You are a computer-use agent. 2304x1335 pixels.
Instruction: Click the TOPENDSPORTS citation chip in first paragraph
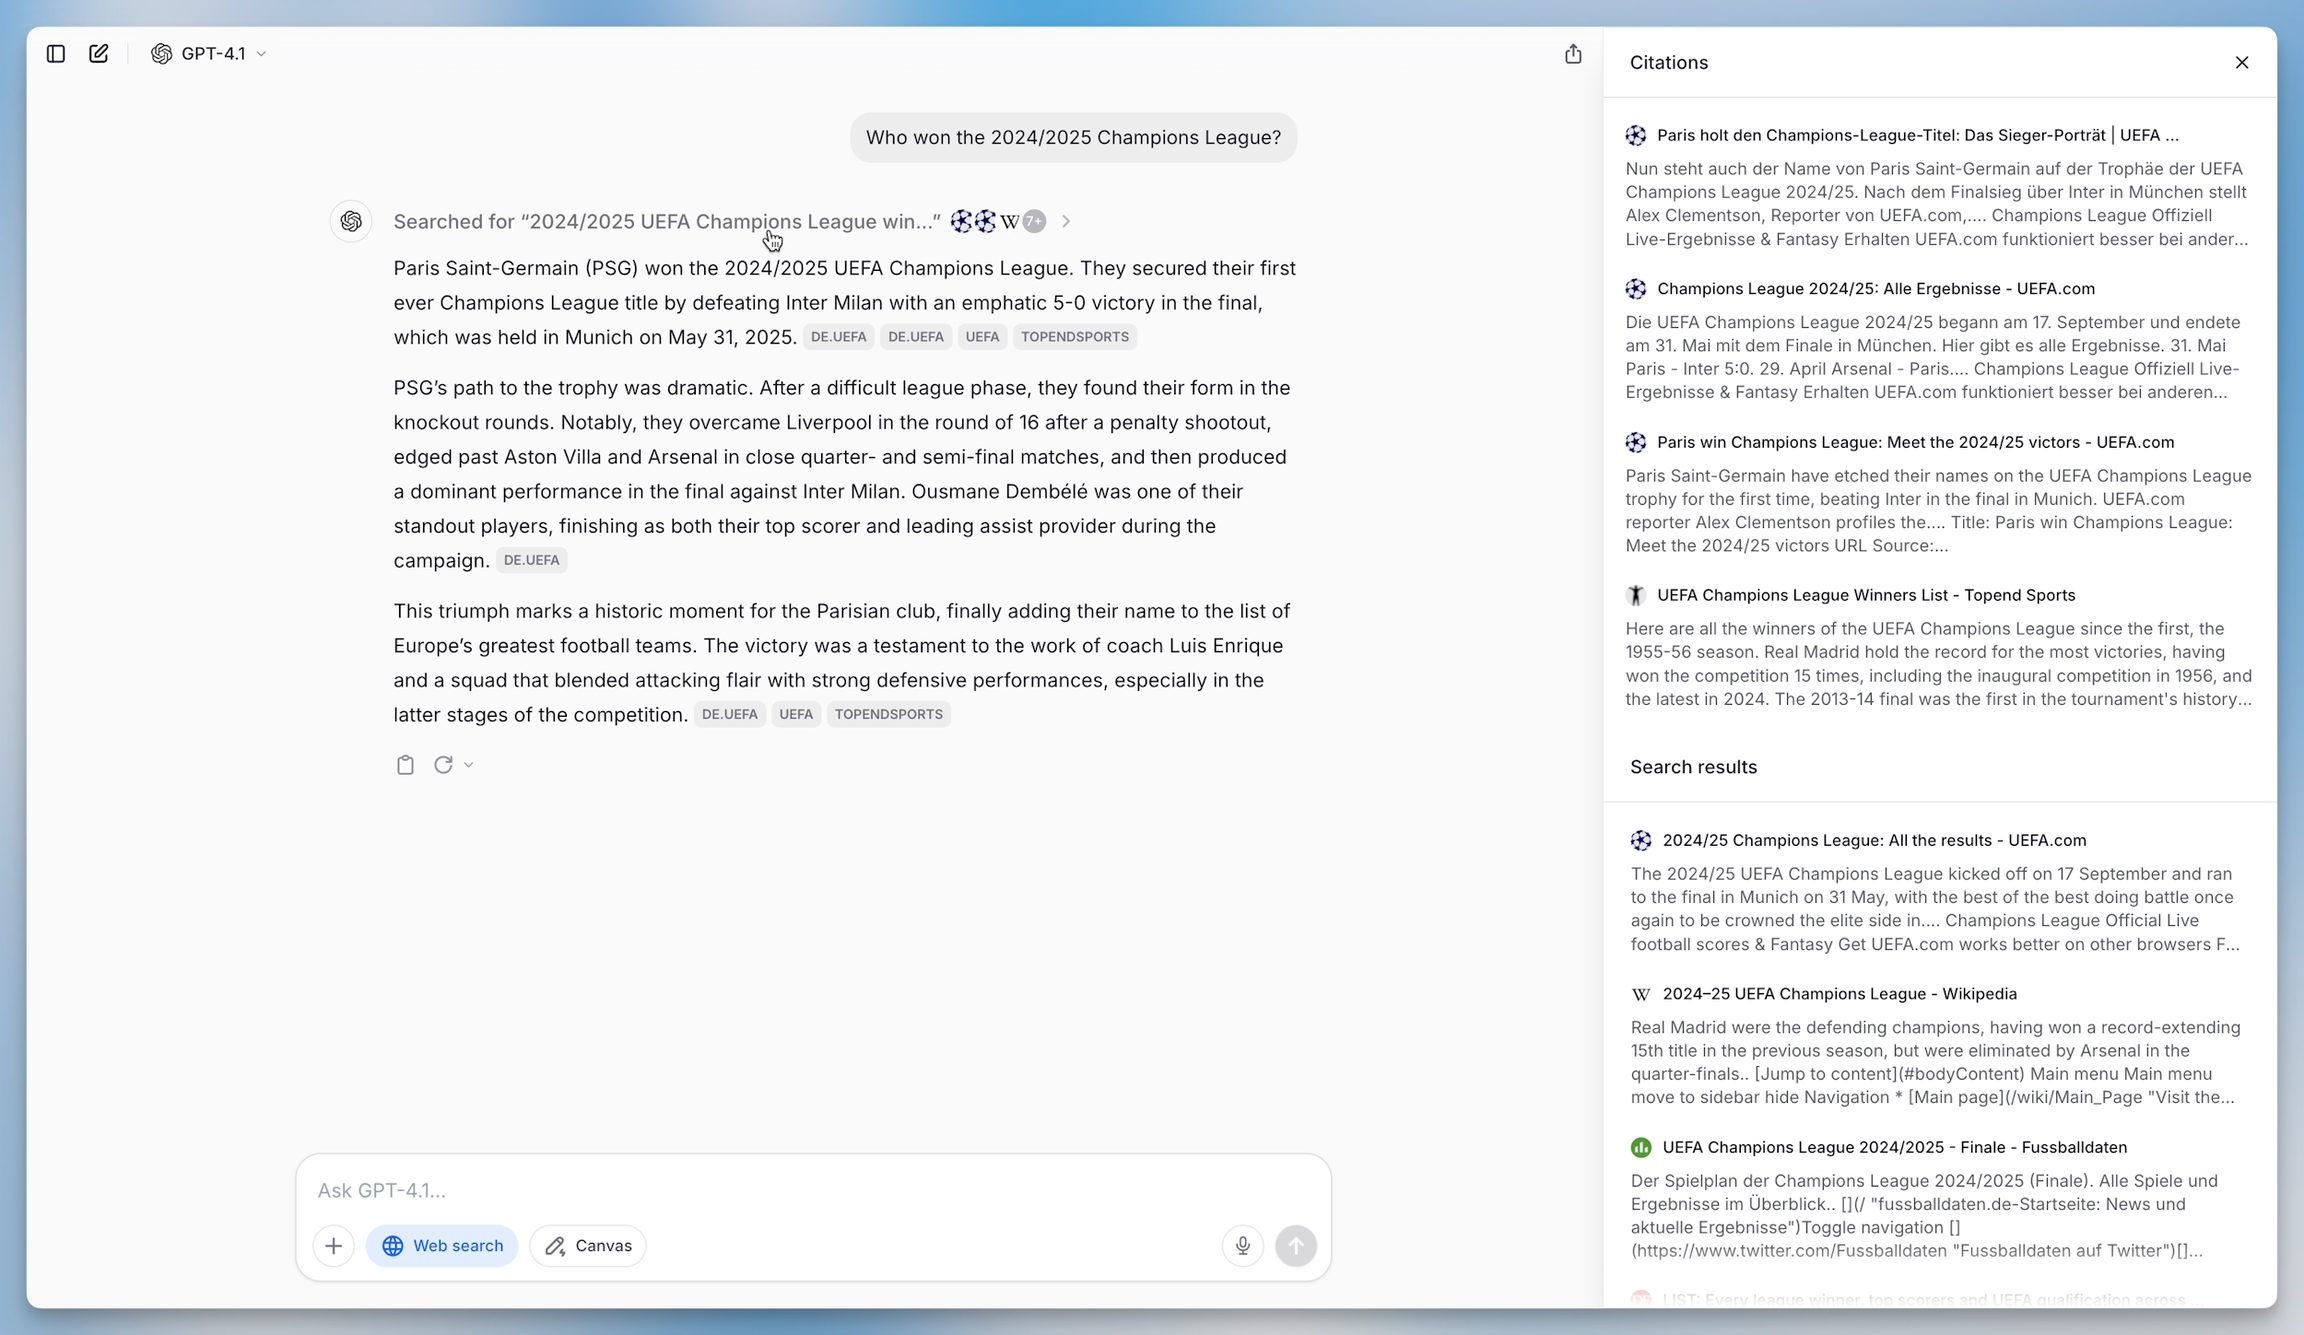[x=1074, y=337]
